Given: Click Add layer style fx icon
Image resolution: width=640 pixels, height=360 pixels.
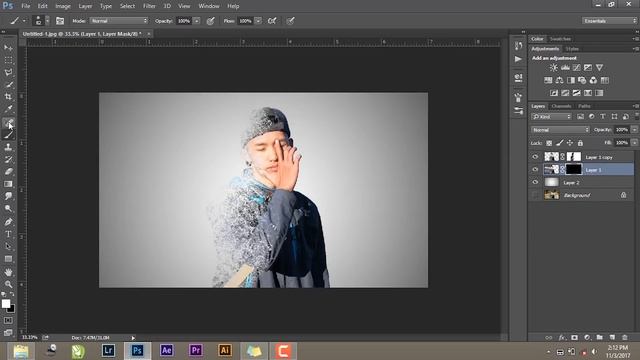Looking at the screenshot, I should (x=562, y=338).
